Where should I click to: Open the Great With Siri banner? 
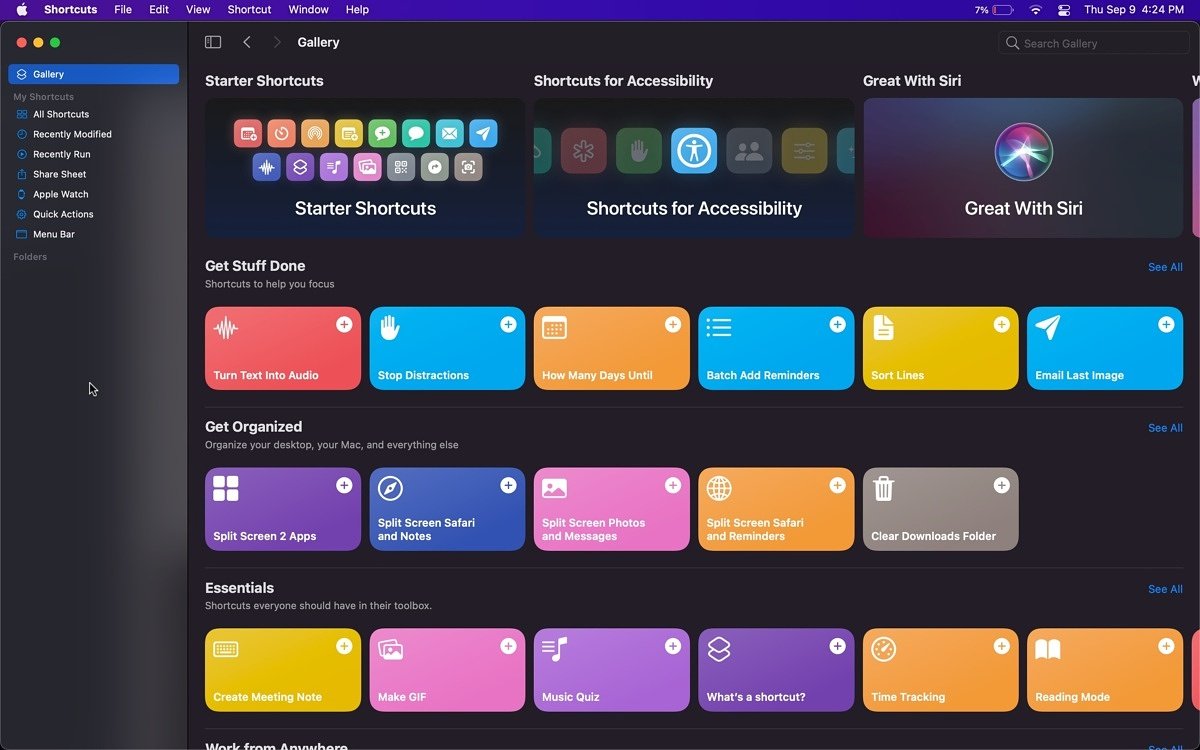point(1023,168)
